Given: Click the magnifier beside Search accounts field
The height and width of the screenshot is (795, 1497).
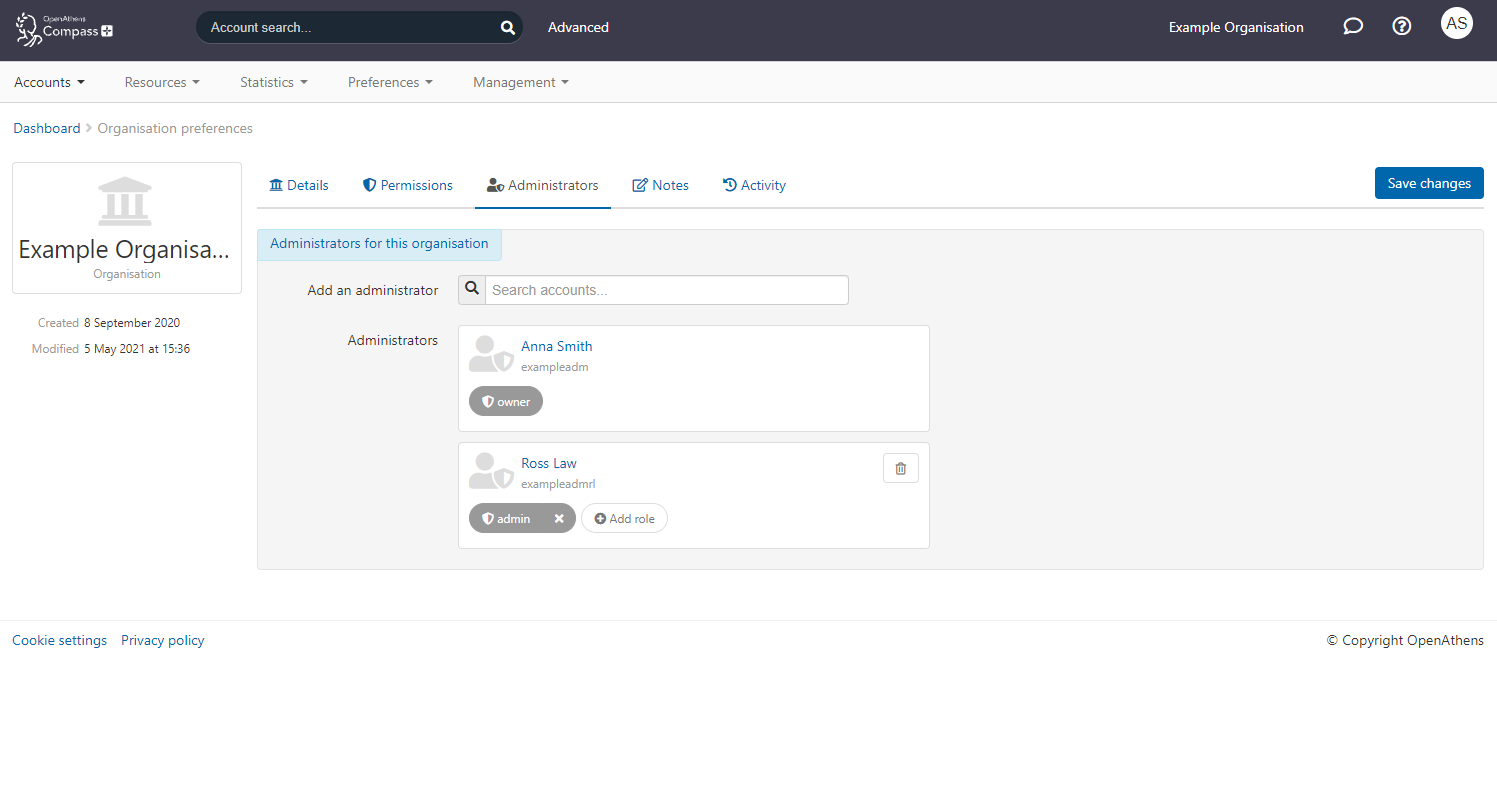Looking at the screenshot, I should coord(471,289).
